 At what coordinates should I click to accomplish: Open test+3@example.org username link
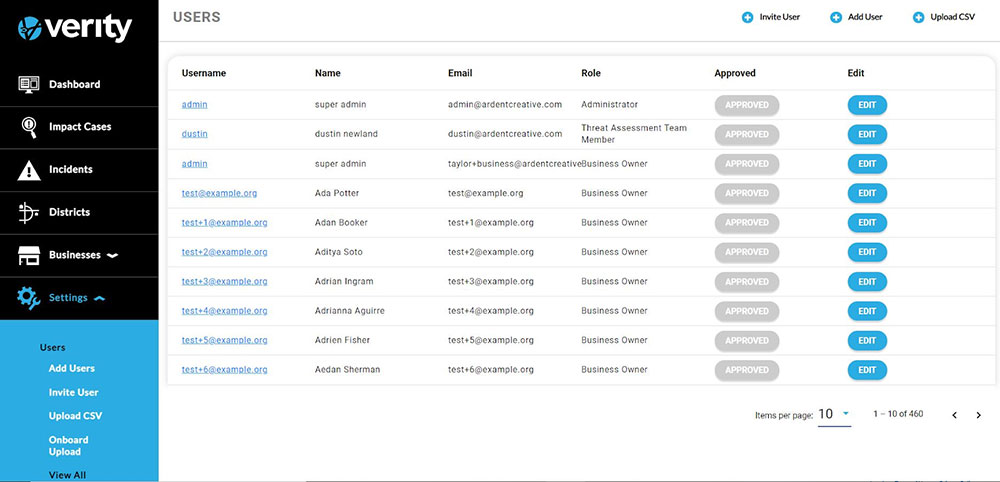click(x=224, y=282)
